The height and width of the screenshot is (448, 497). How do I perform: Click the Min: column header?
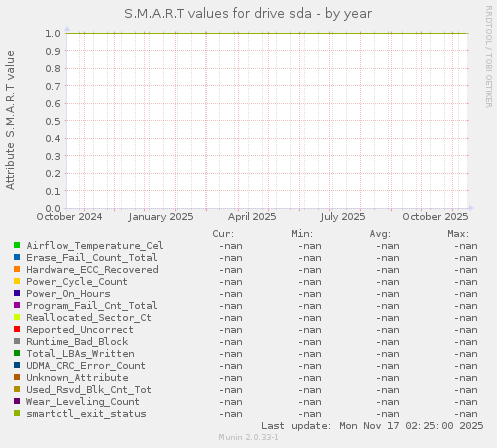coord(302,234)
